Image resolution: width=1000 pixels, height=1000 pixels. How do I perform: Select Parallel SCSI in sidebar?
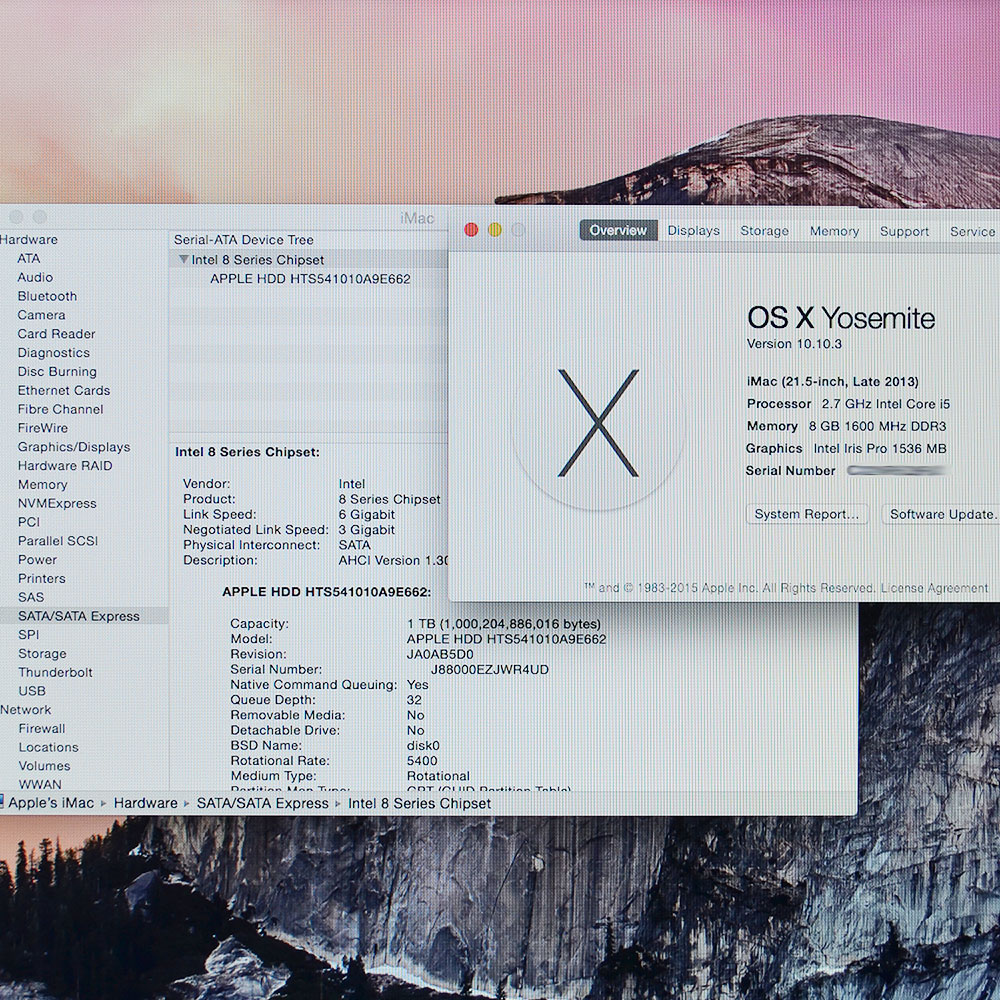[57, 541]
